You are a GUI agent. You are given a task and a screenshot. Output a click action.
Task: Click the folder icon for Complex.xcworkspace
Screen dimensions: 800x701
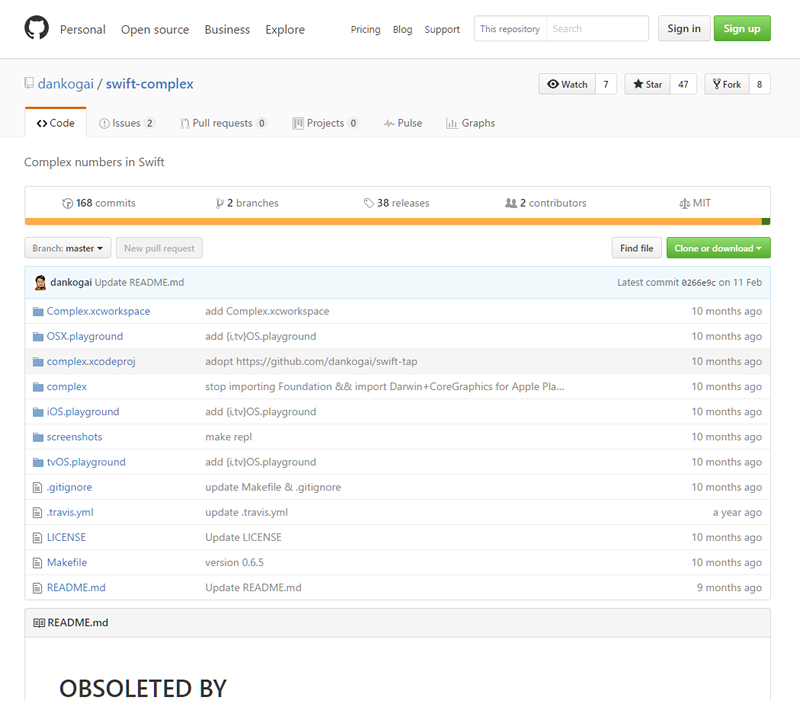(38, 311)
